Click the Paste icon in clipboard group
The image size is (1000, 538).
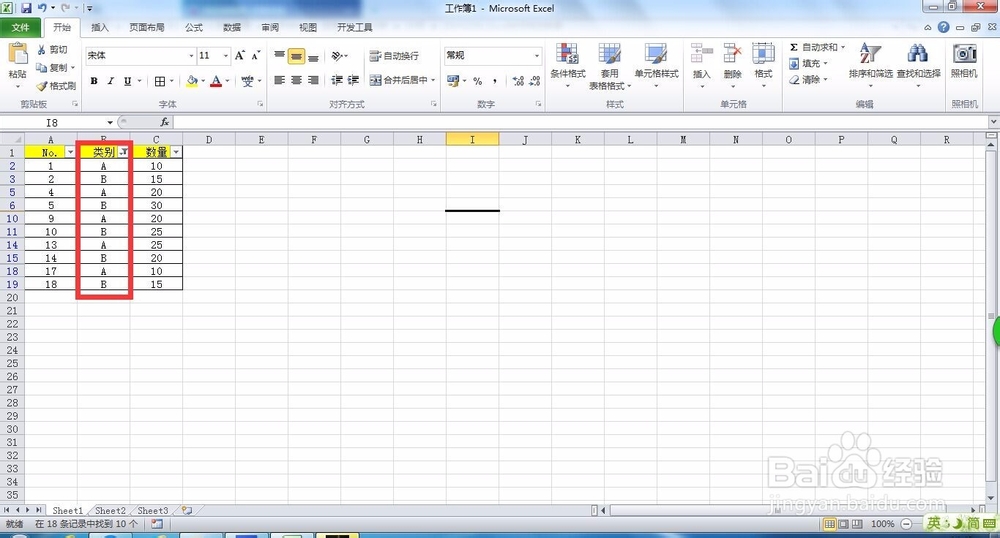pyautogui.click(x=18, y=55)
